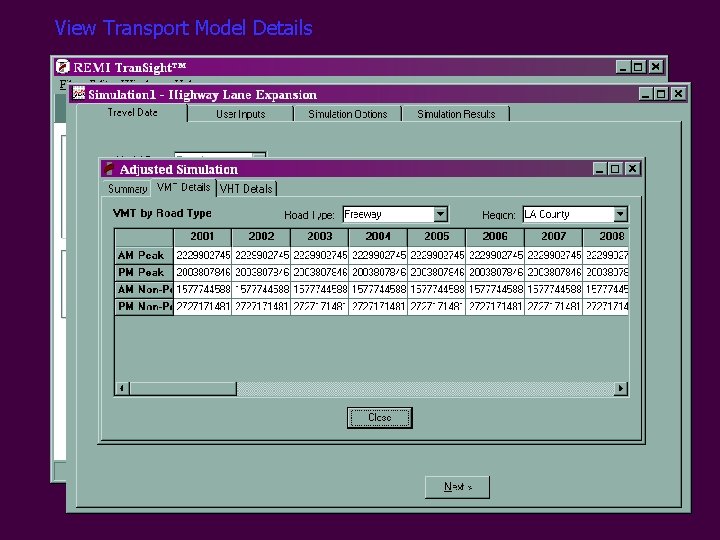Viewport: 720px width, 540px height.
Task: Maximize the REMI TranSight main window
Action: (638, 67)
